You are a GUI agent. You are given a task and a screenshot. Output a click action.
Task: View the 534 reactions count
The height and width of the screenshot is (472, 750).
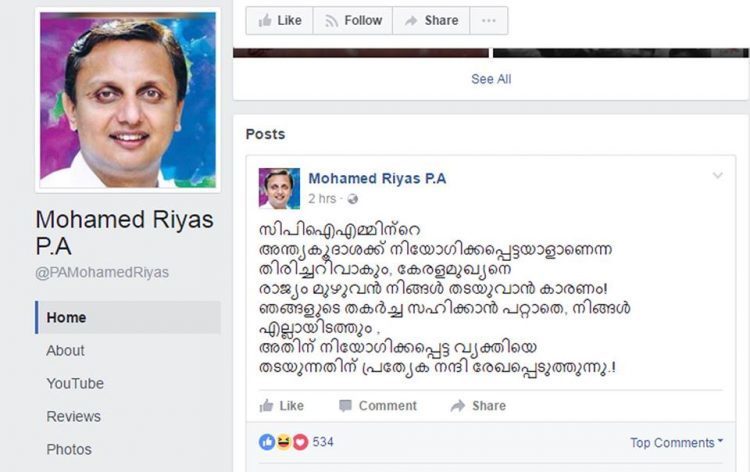point(323,442)
